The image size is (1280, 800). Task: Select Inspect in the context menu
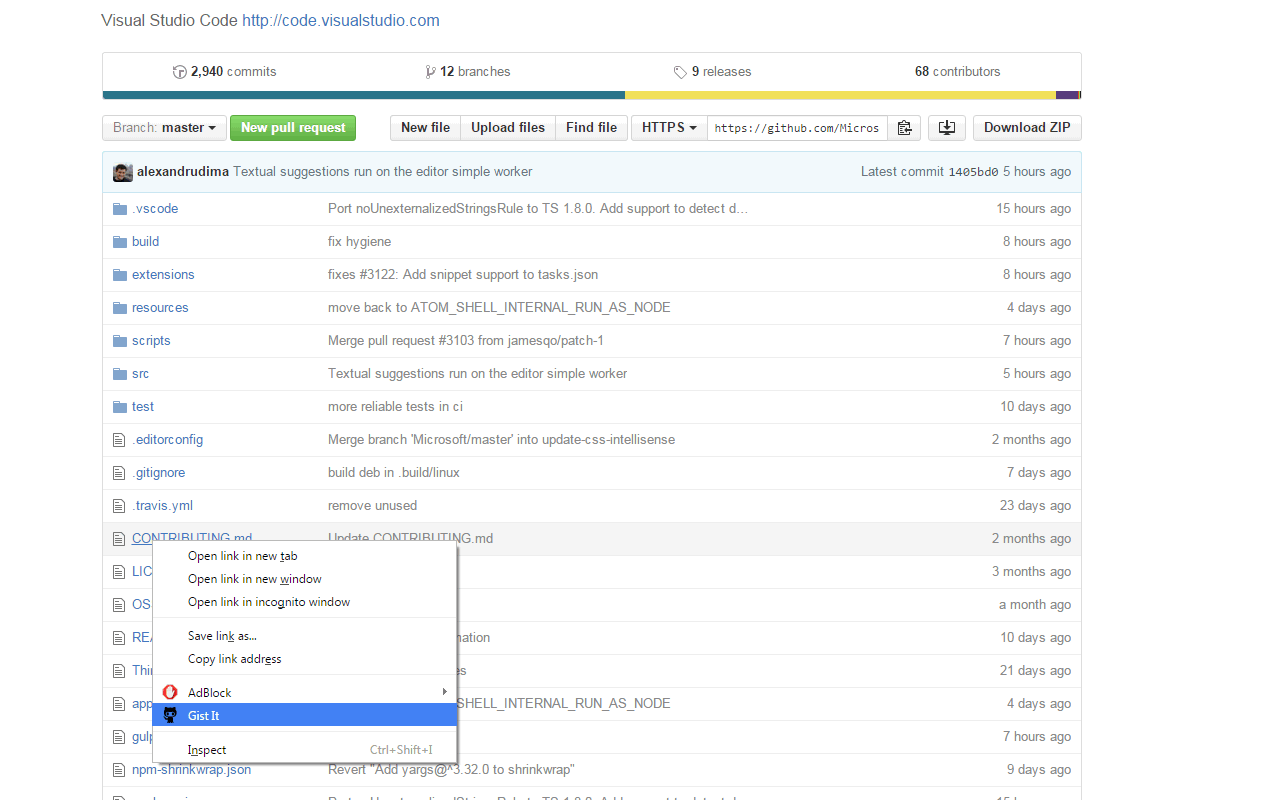pos(304,750)
